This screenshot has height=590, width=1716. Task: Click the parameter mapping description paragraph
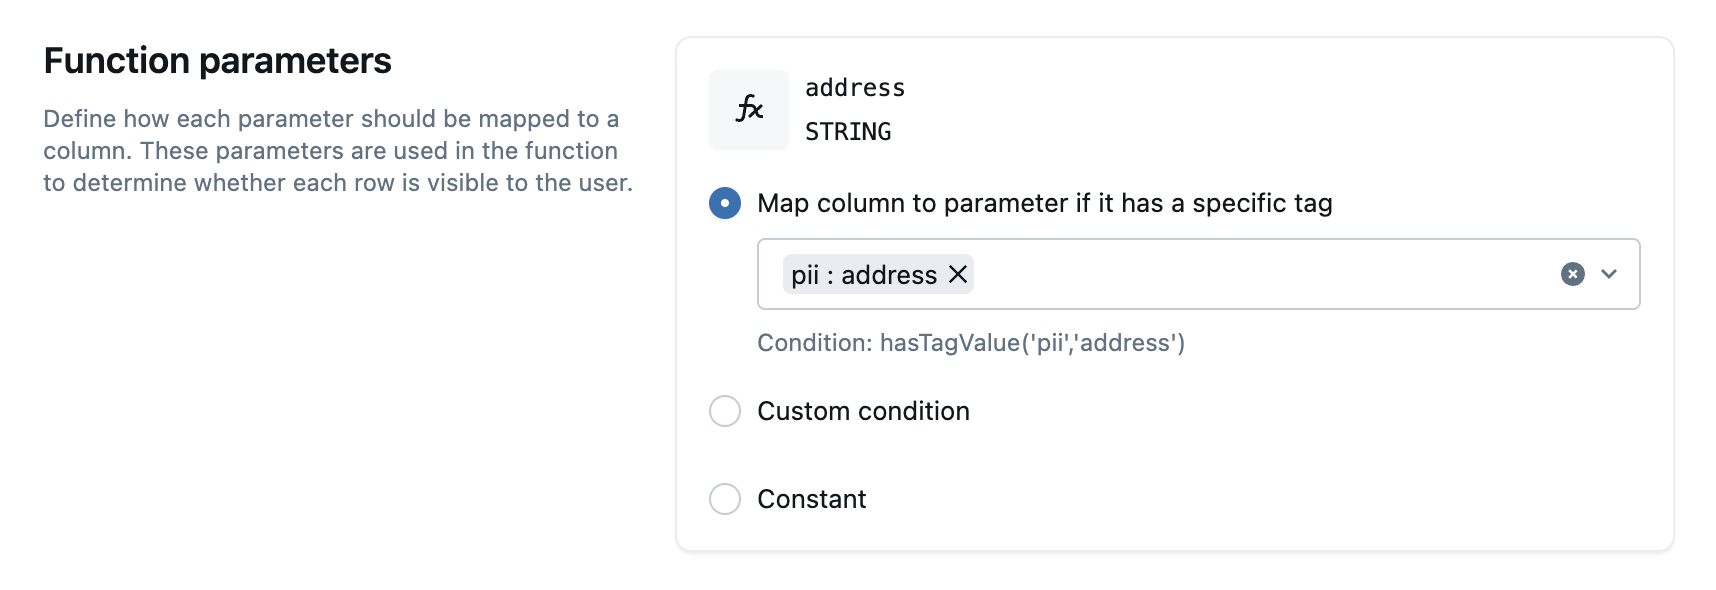(x=337, y=151)
